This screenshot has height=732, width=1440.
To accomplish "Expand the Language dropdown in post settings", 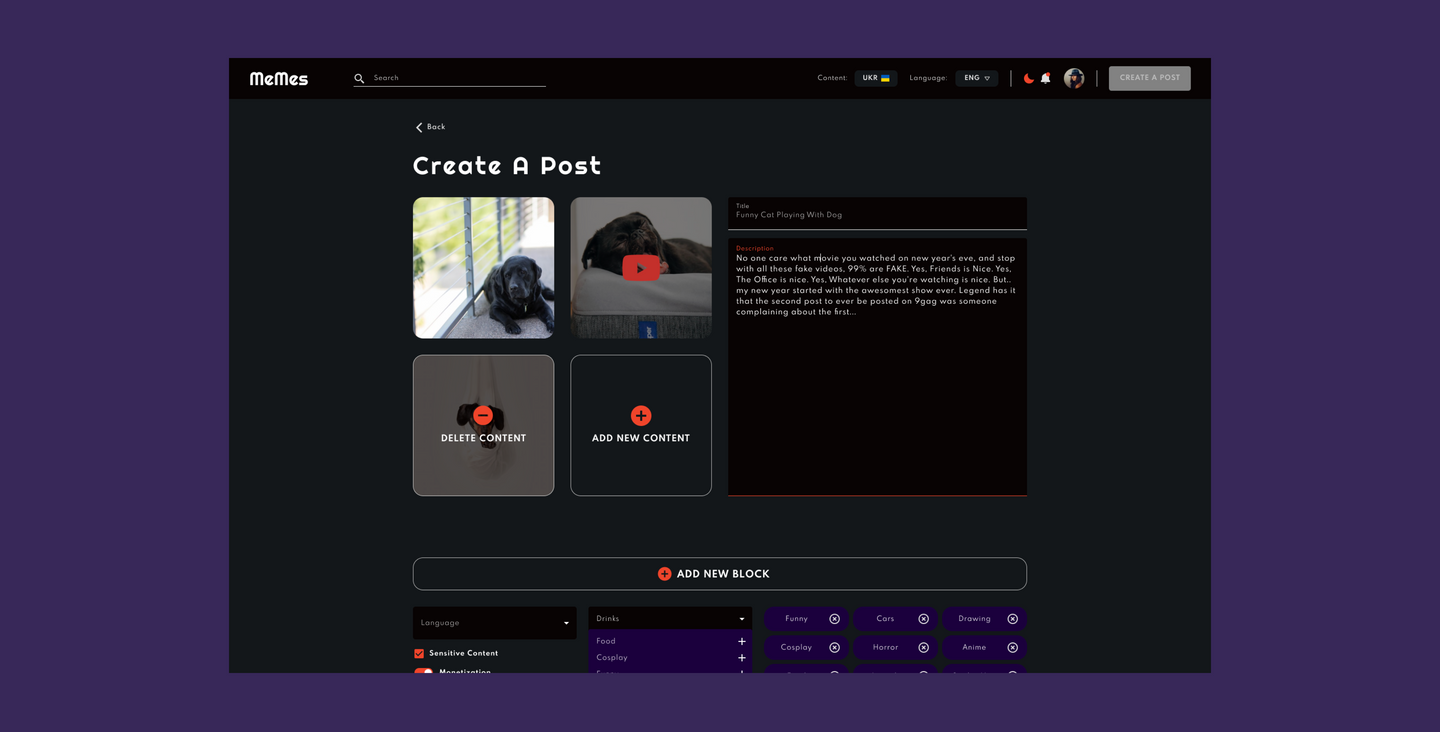I will [x=495, y=623].
